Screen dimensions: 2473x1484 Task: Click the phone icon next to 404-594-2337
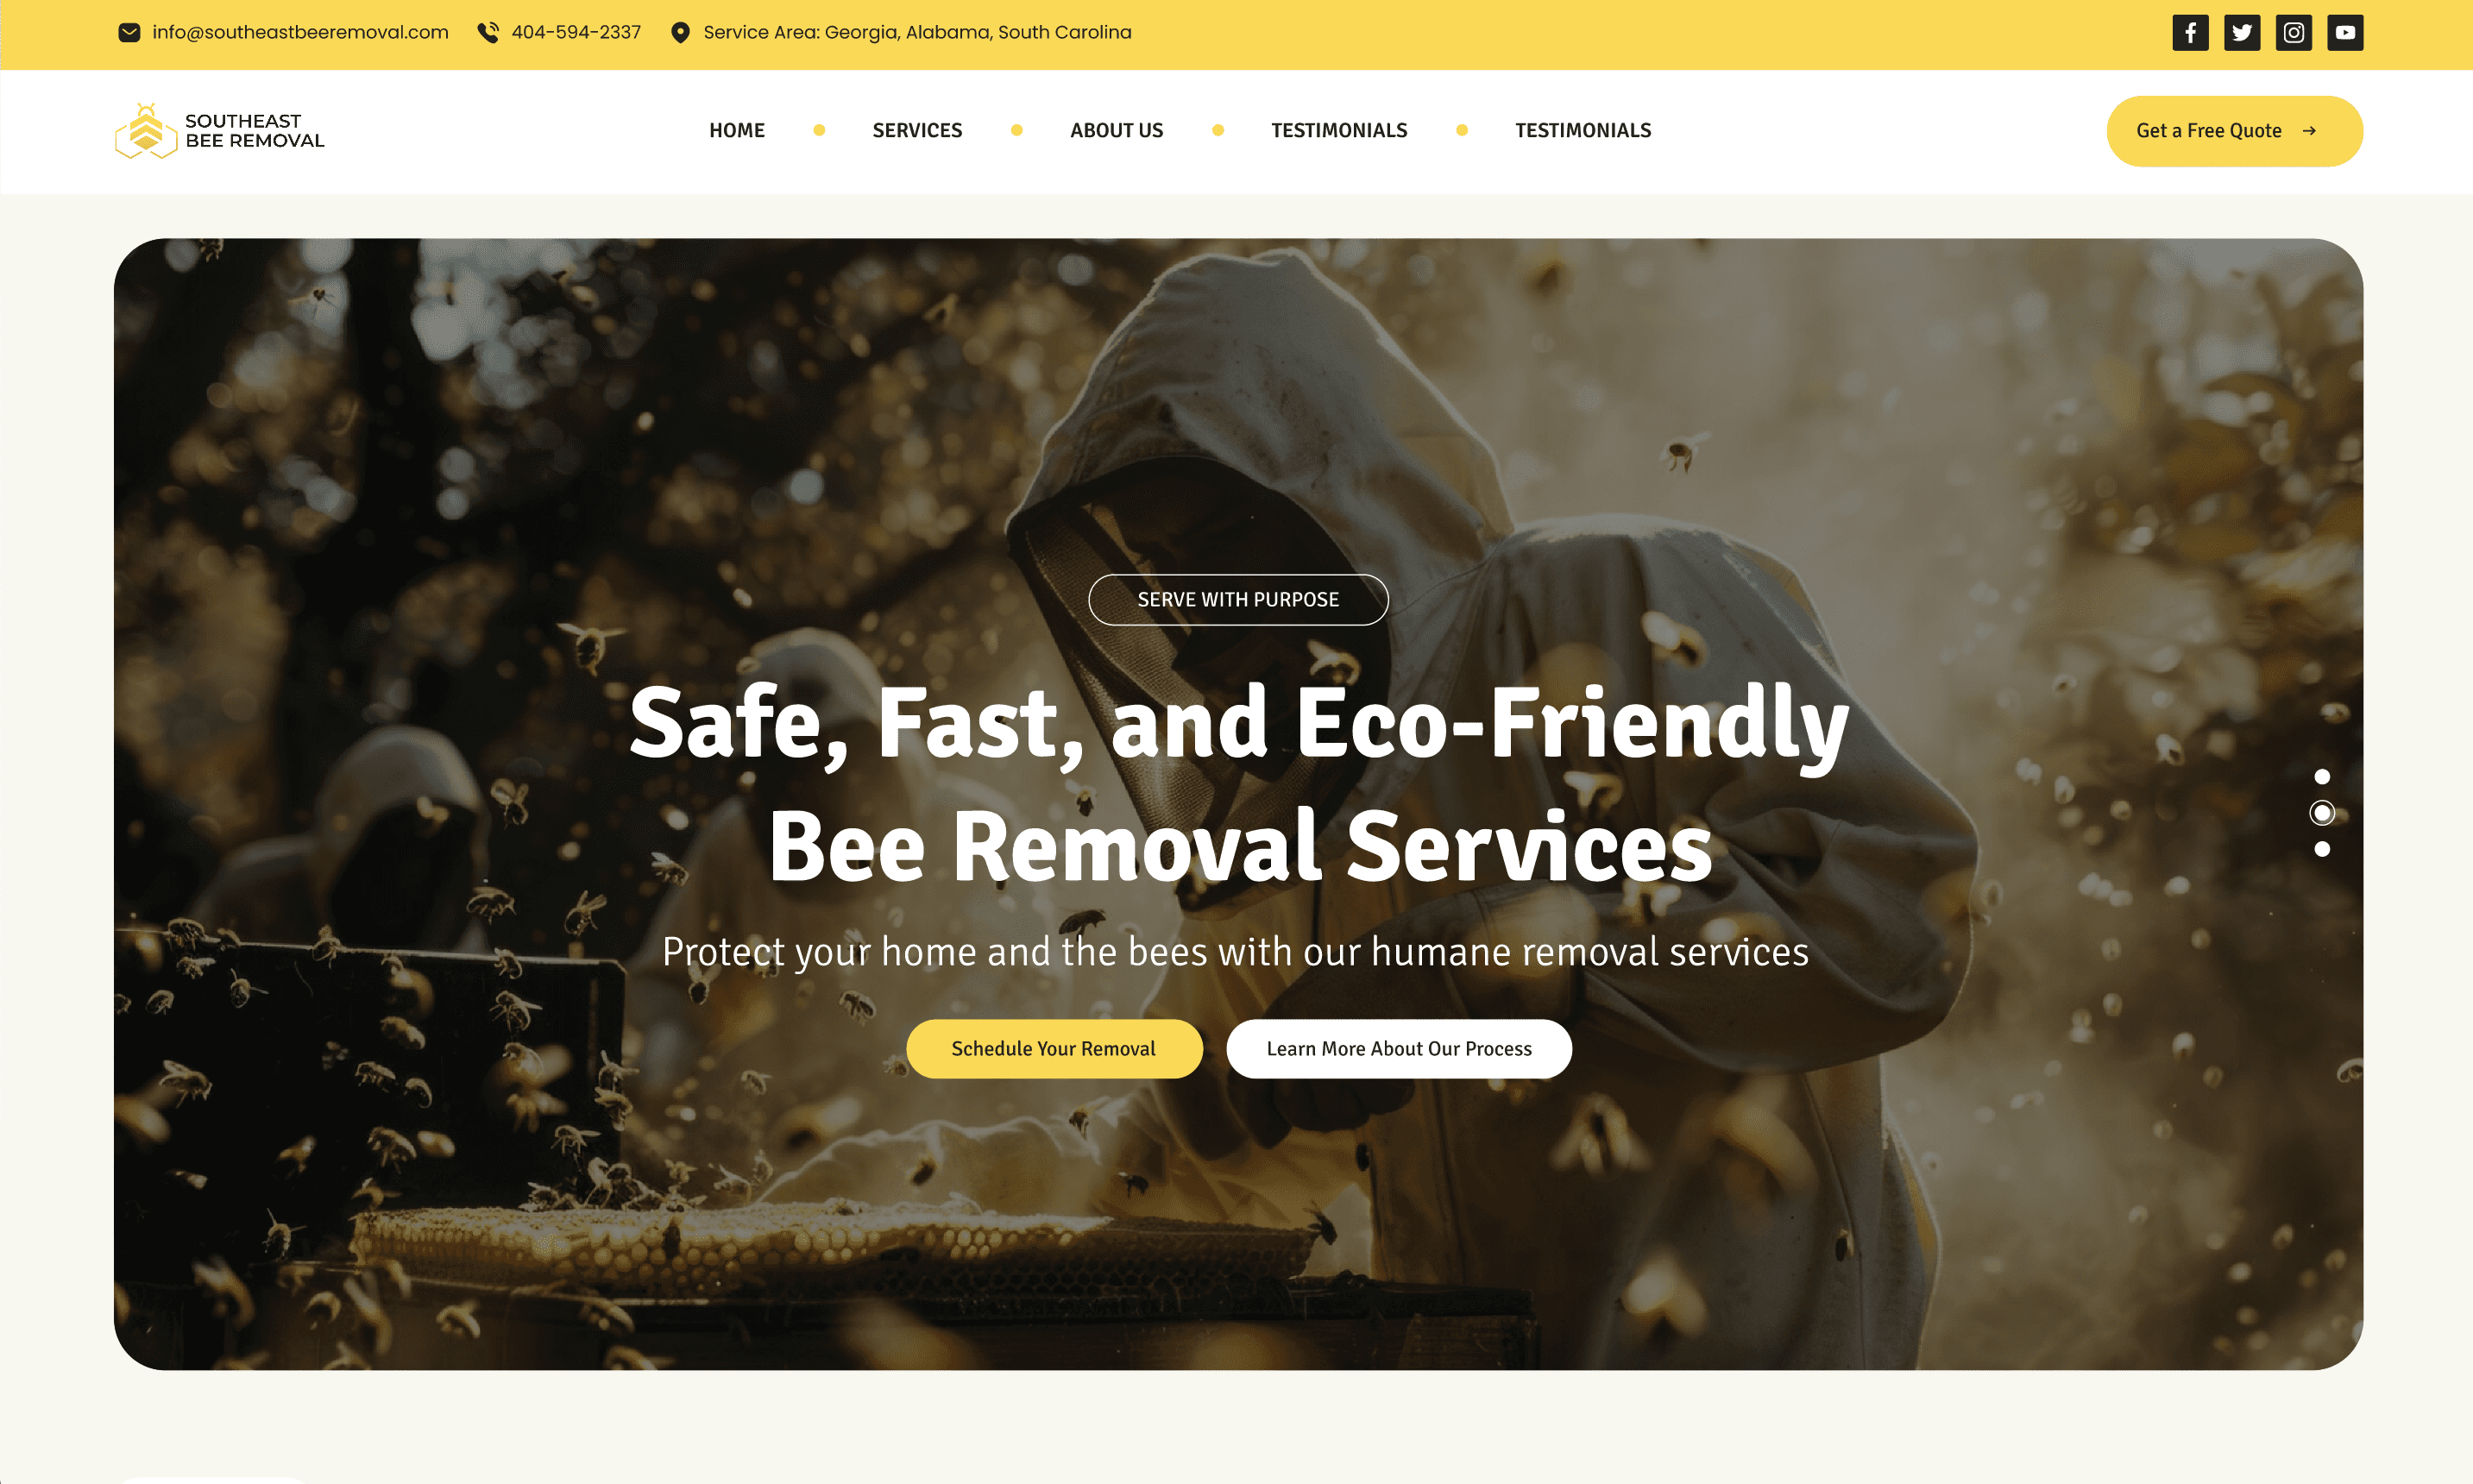click(489, 32)
